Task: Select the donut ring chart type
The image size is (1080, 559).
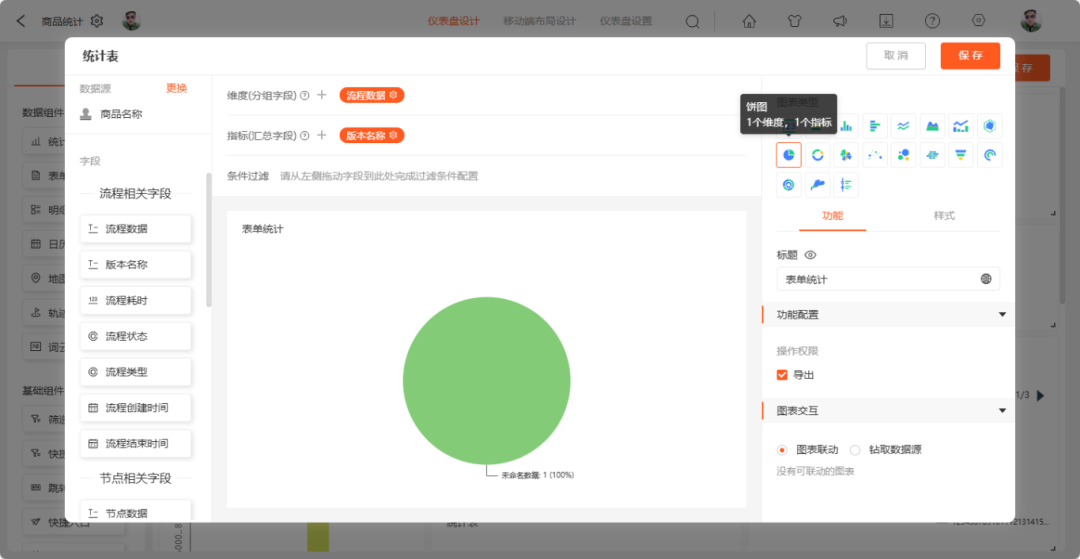Action: (818, 155)
